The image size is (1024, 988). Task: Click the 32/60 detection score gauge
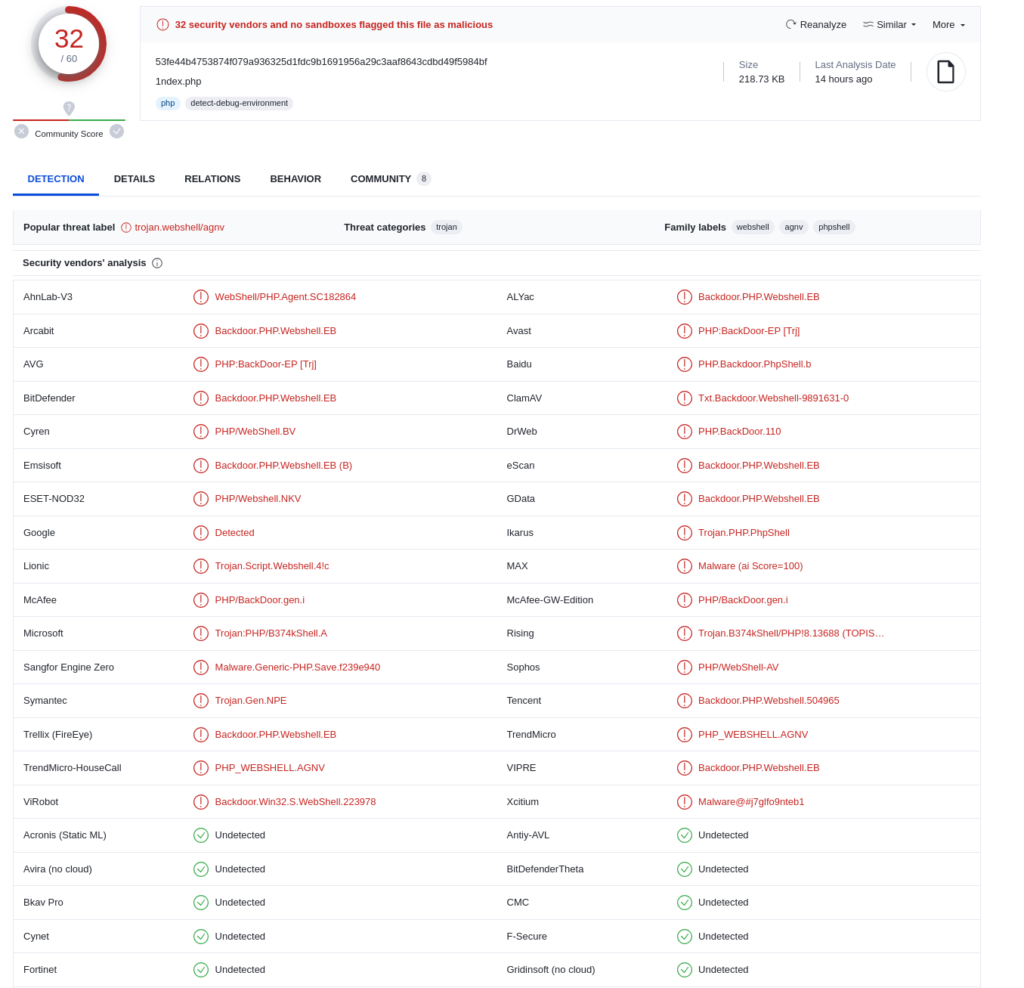point(69,44)
